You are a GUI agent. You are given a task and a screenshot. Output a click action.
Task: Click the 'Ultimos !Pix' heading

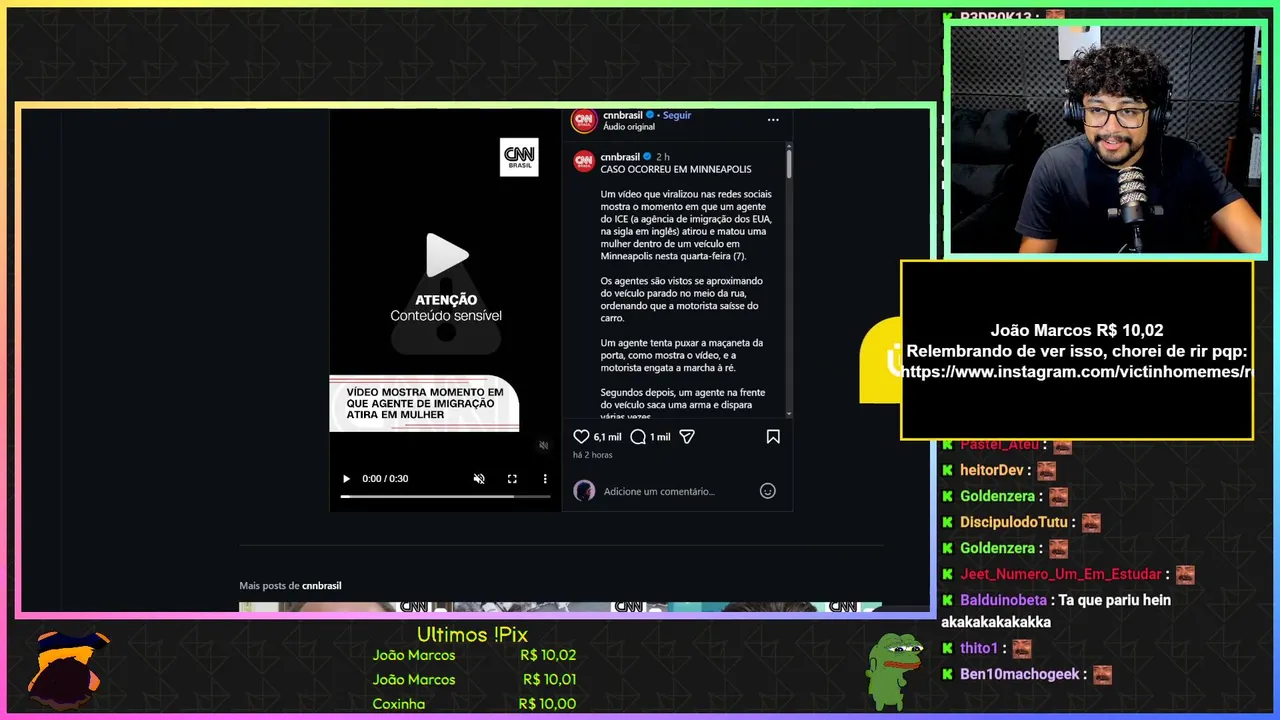472,634
